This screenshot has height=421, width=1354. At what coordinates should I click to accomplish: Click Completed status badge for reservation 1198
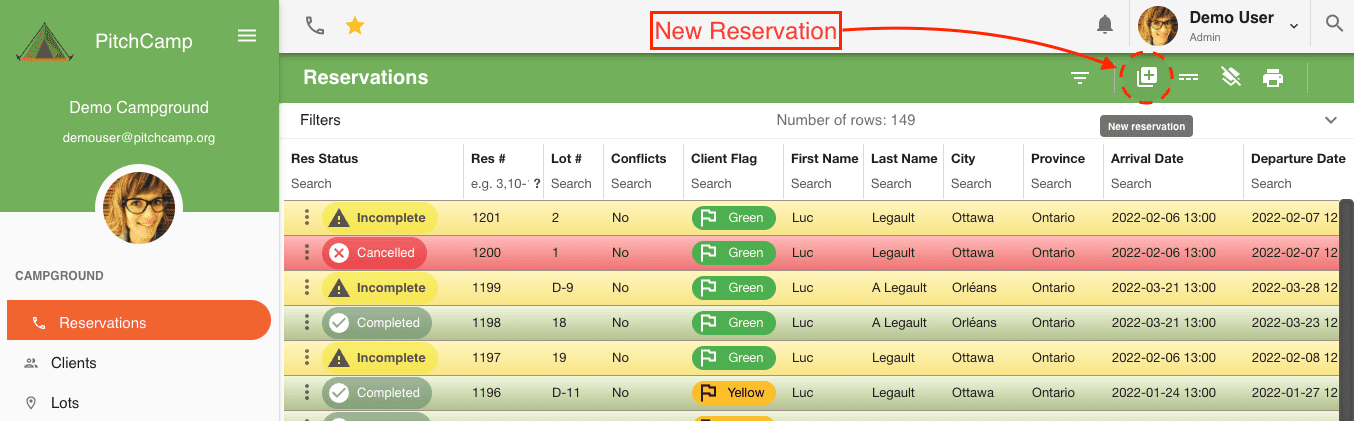tap(377, 323)
